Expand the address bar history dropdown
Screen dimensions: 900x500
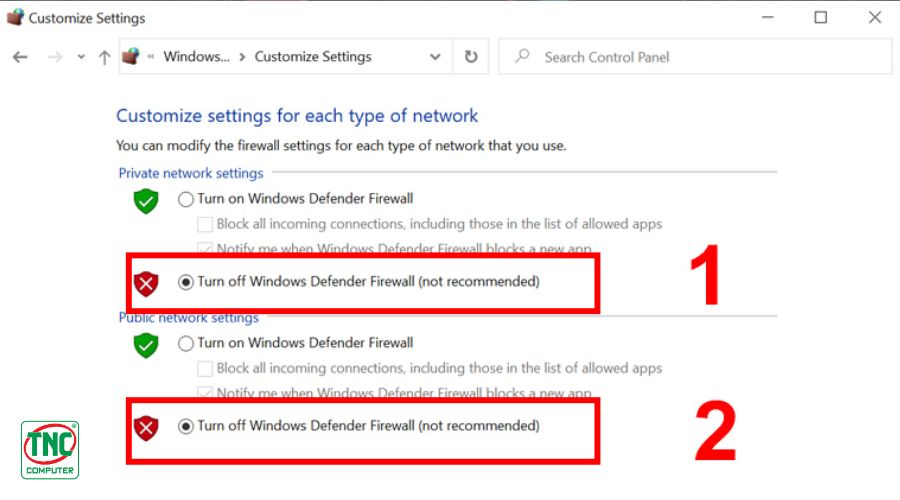(x=435, y=57)
